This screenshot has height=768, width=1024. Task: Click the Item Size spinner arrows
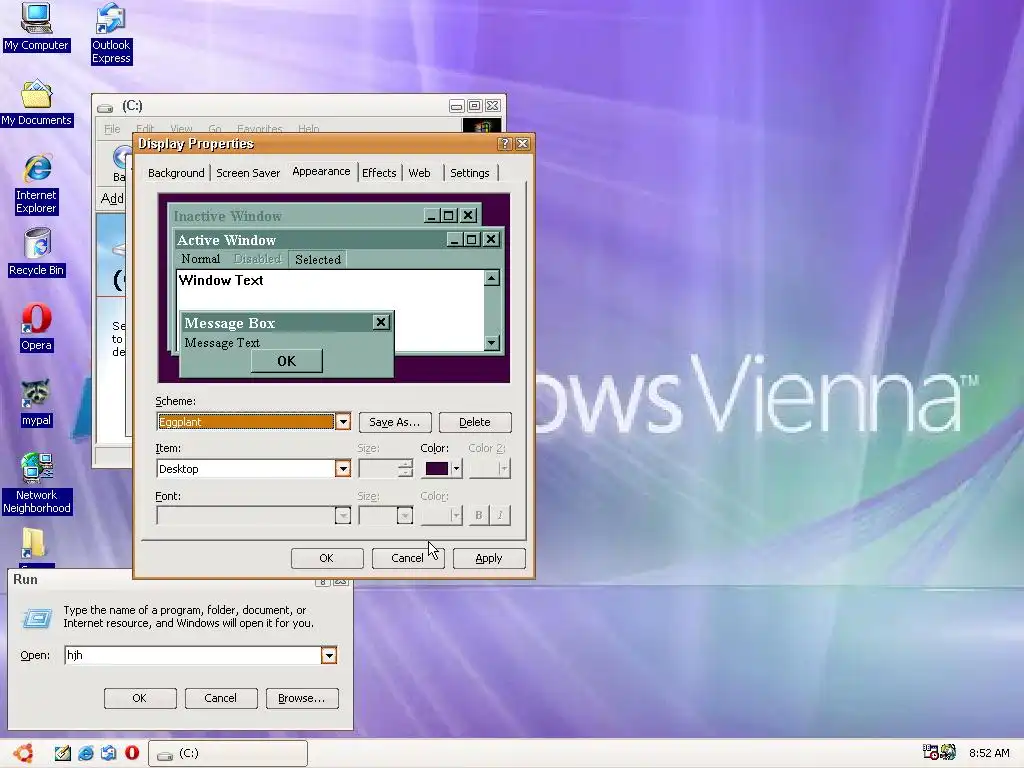click(406, 468)
